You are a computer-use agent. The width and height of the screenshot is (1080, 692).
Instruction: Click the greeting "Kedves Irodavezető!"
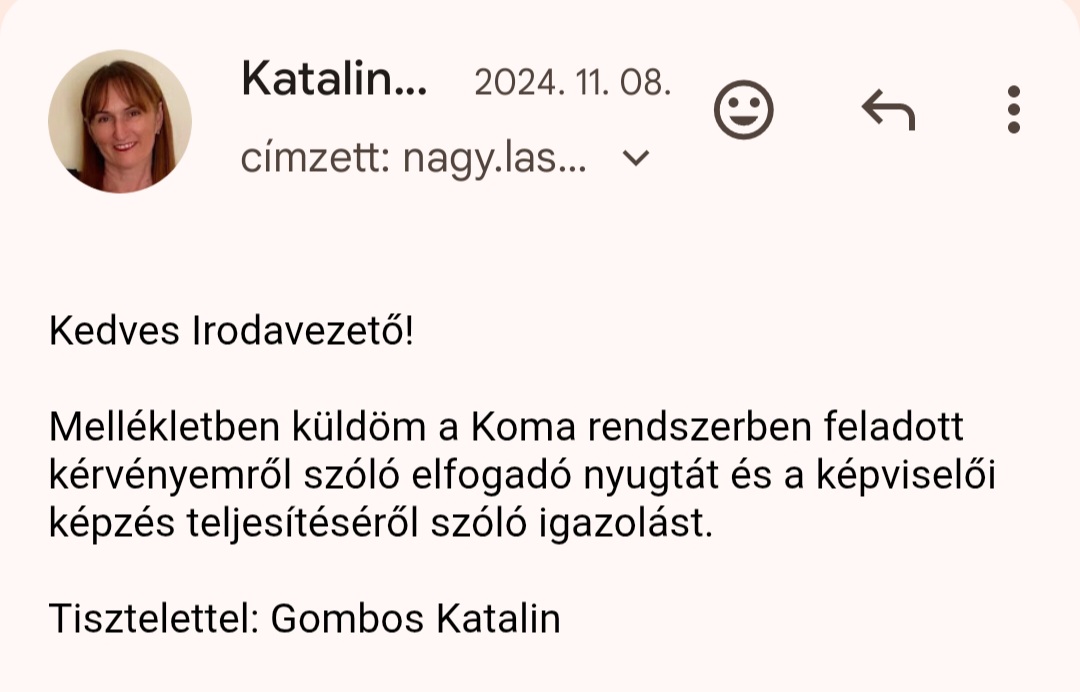(x=231, y=331)
